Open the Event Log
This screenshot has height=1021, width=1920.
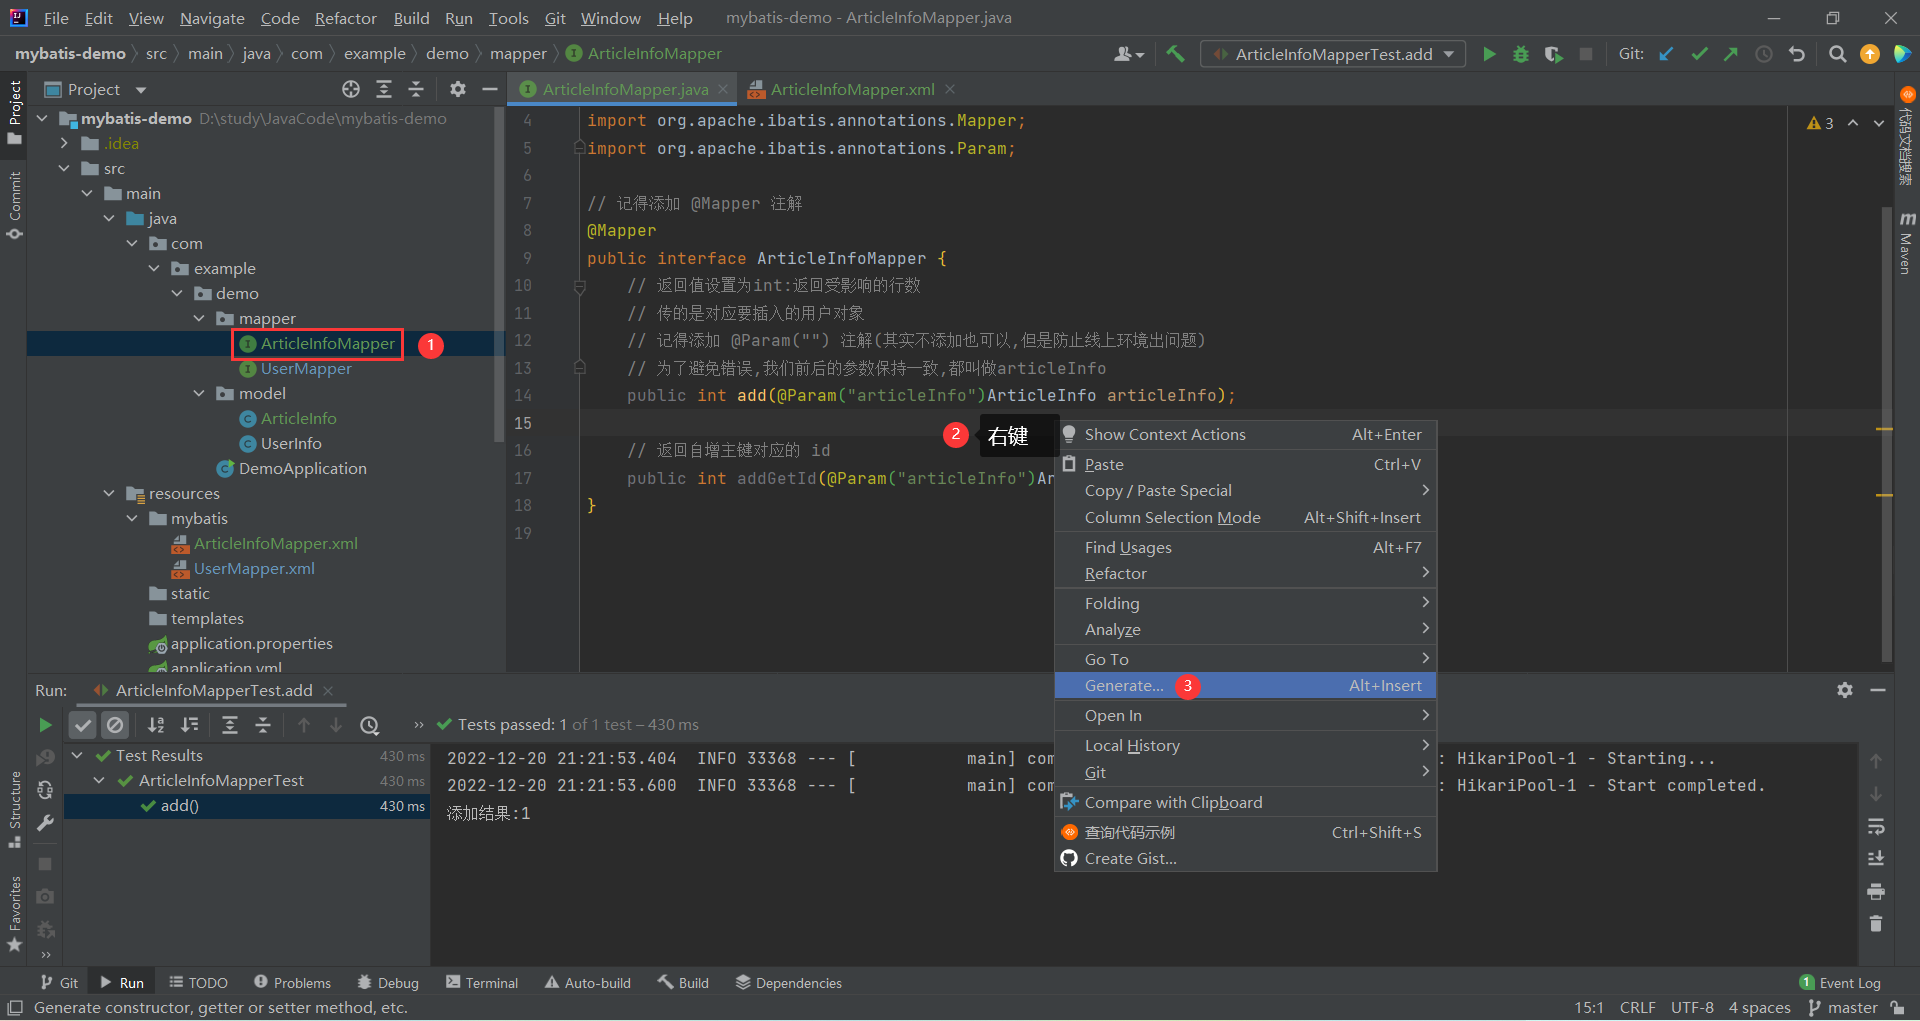tap(1840, 983)
